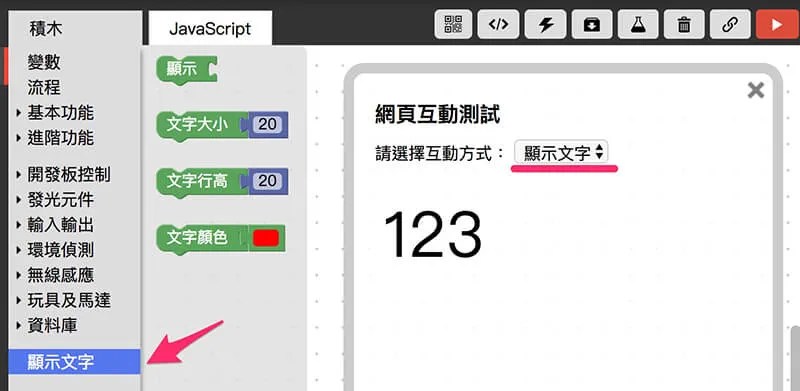Click the 20 value in 文字行高 block
Screen dimensions: 800x391
click(267, 181)
